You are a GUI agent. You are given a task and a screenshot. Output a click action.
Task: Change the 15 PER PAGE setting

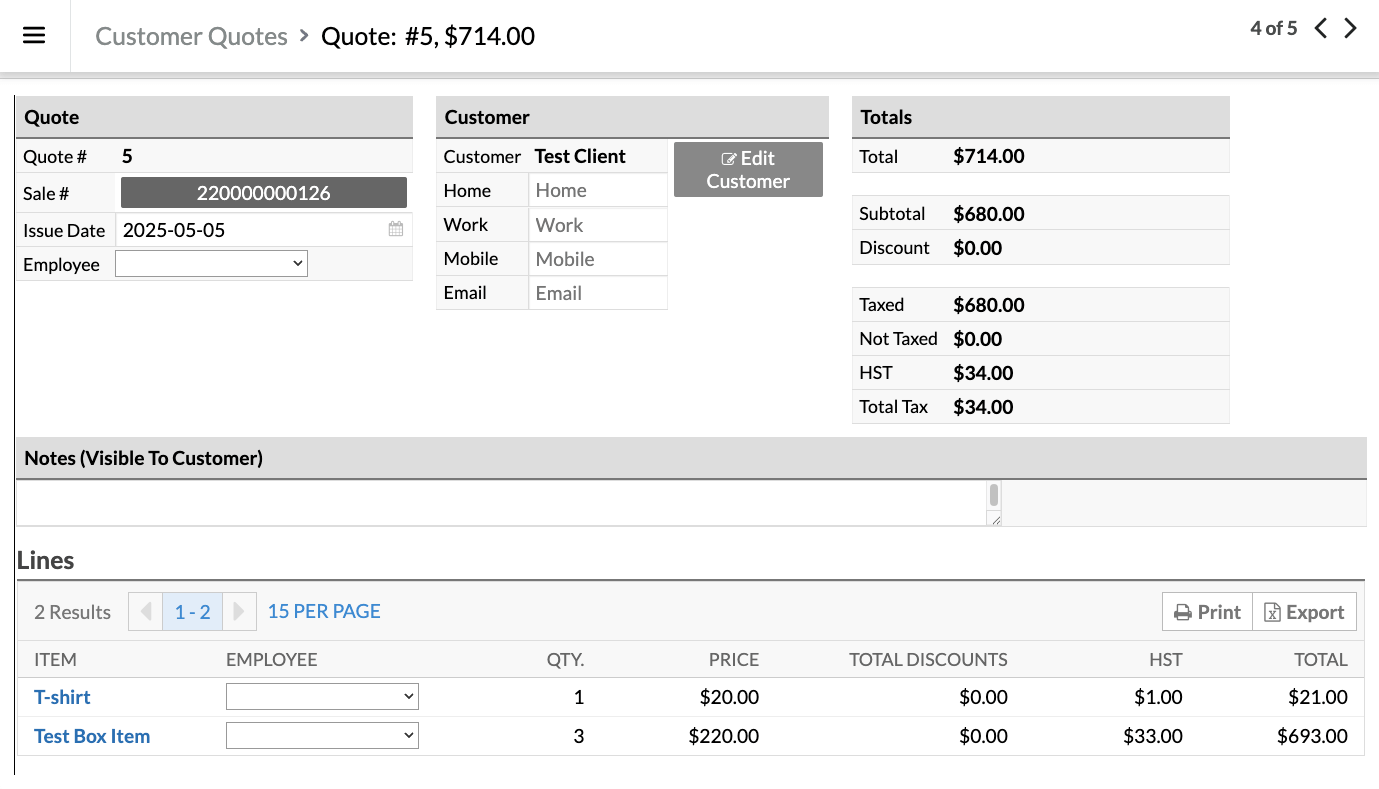tap(324, 611)
